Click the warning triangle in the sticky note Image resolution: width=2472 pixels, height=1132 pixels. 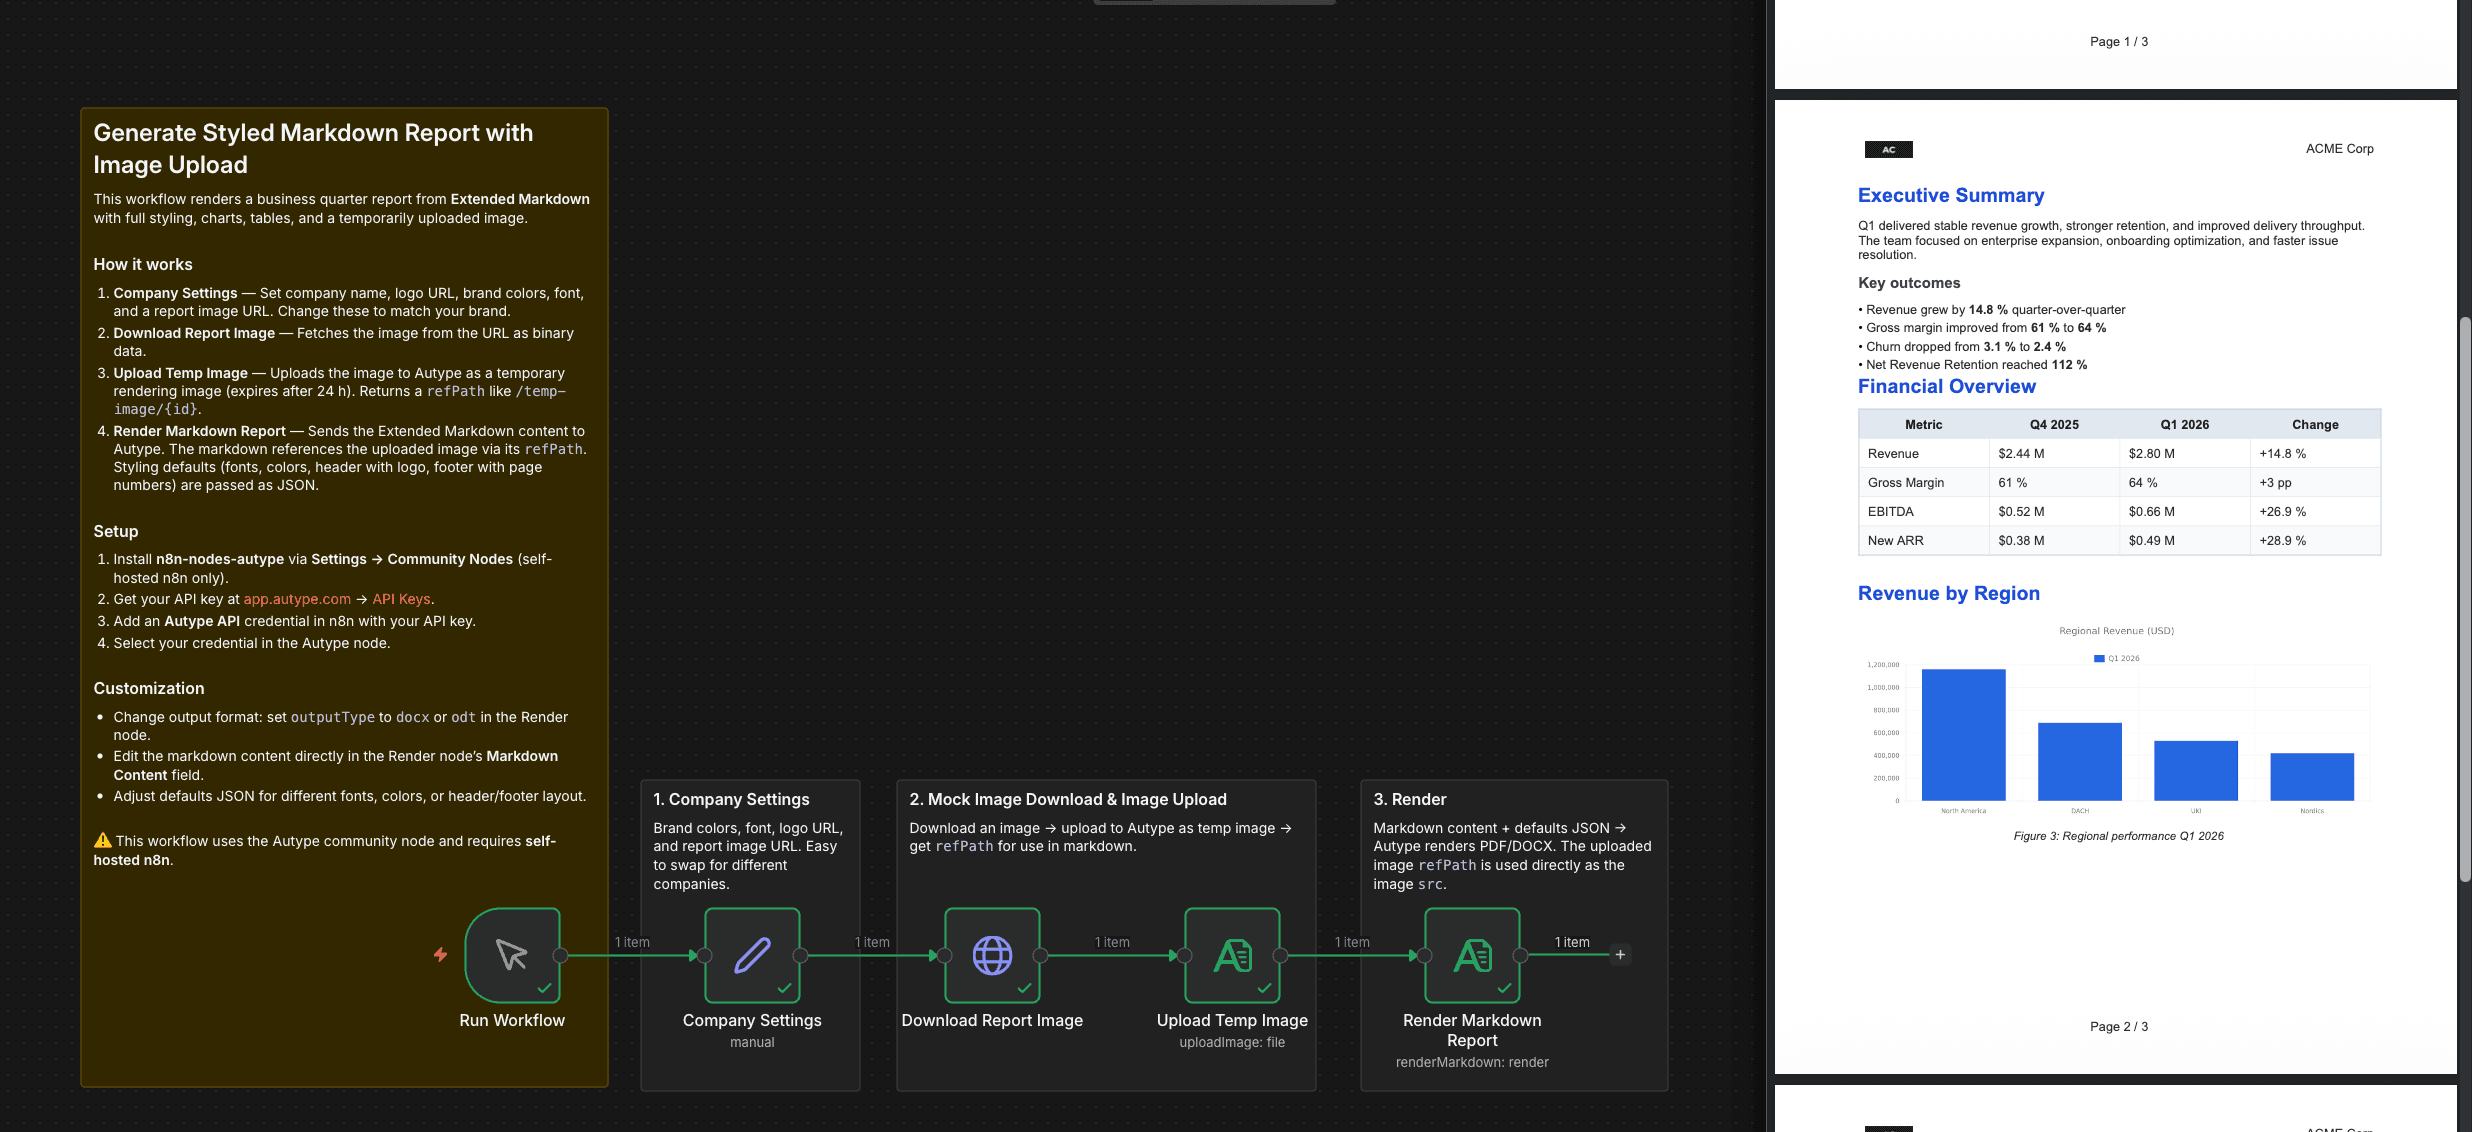[103, 841]
